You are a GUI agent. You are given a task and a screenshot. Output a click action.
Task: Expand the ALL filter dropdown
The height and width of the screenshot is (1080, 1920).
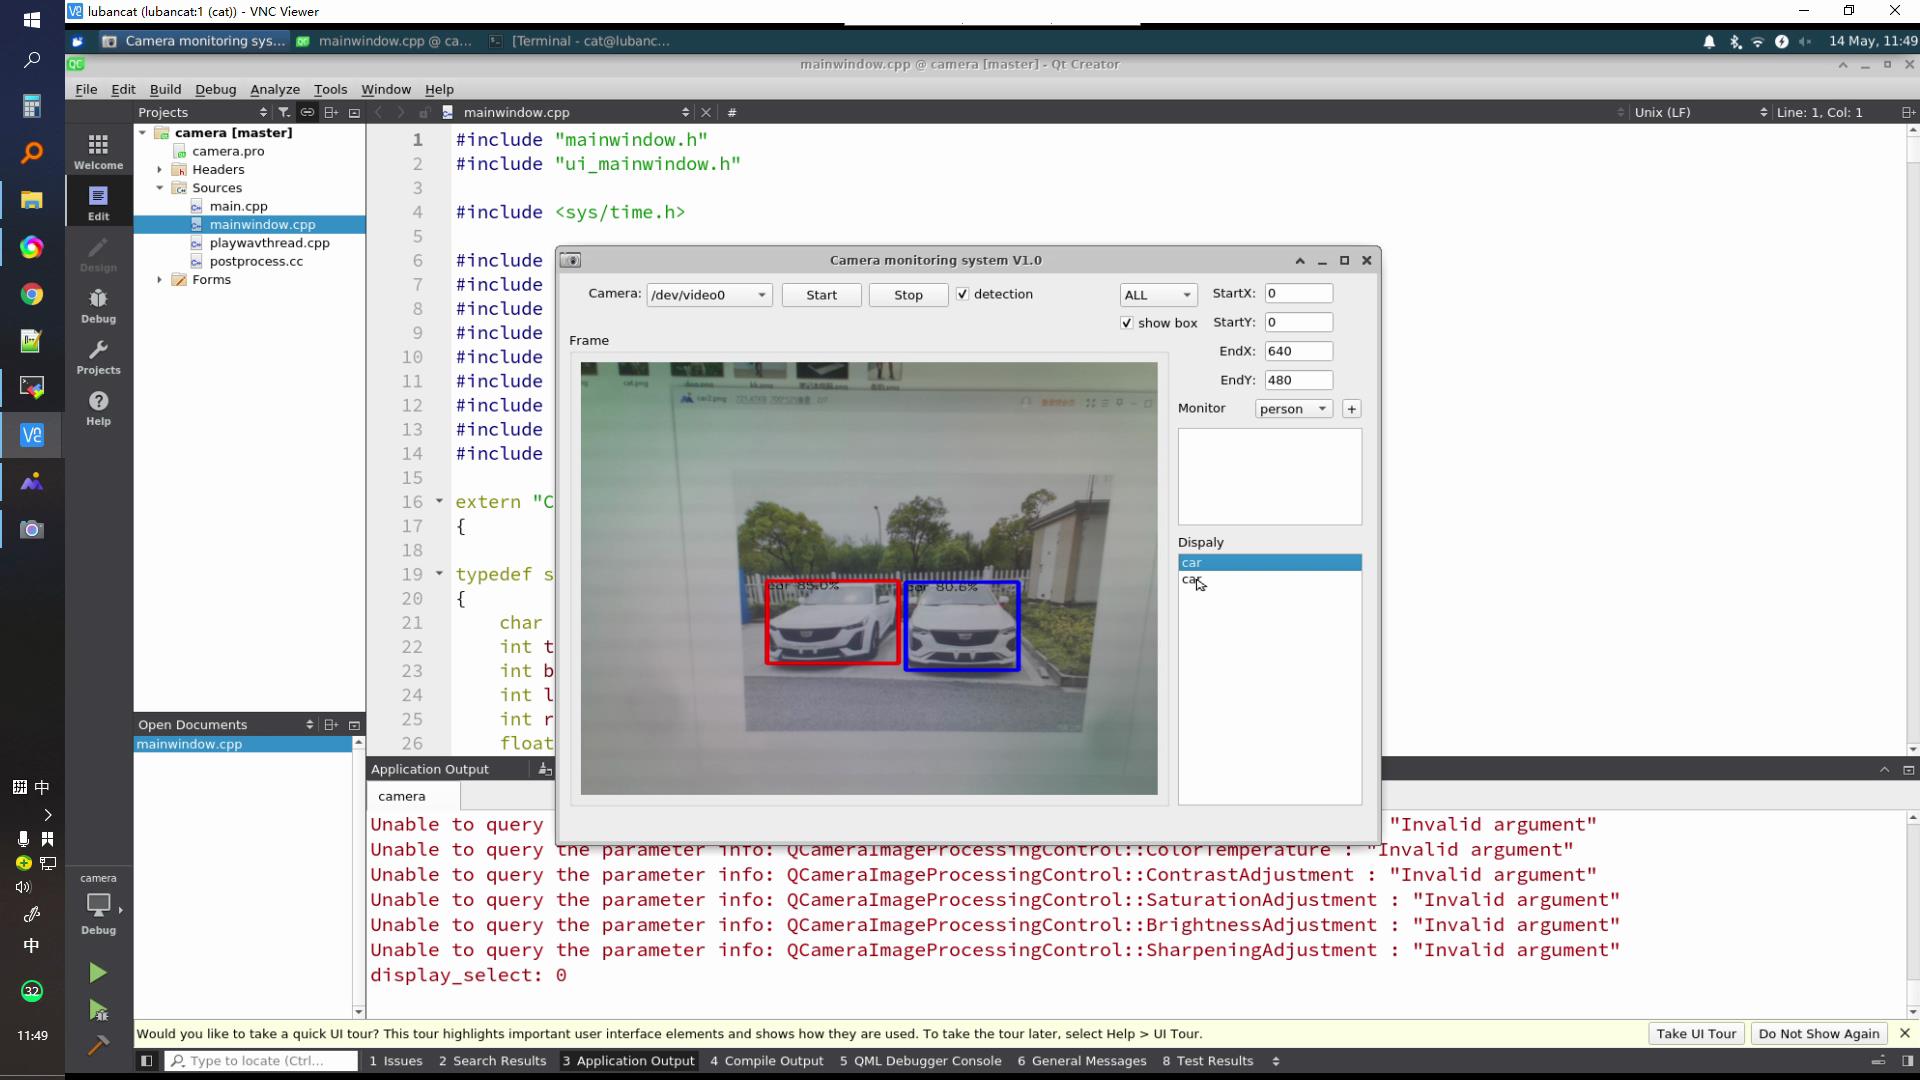(1156, 293)
